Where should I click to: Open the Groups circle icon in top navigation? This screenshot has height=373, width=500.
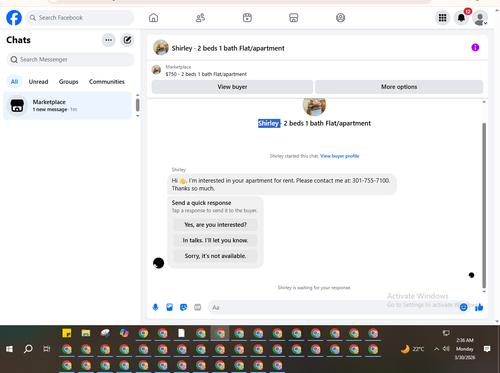tap(340, 18)
